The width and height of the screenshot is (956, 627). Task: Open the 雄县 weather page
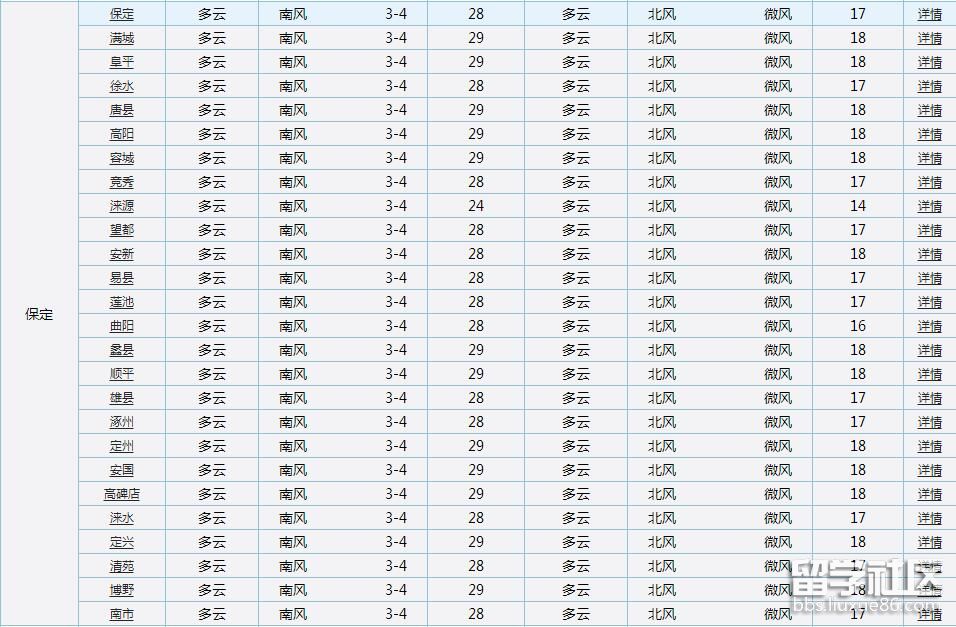(120, 398)
